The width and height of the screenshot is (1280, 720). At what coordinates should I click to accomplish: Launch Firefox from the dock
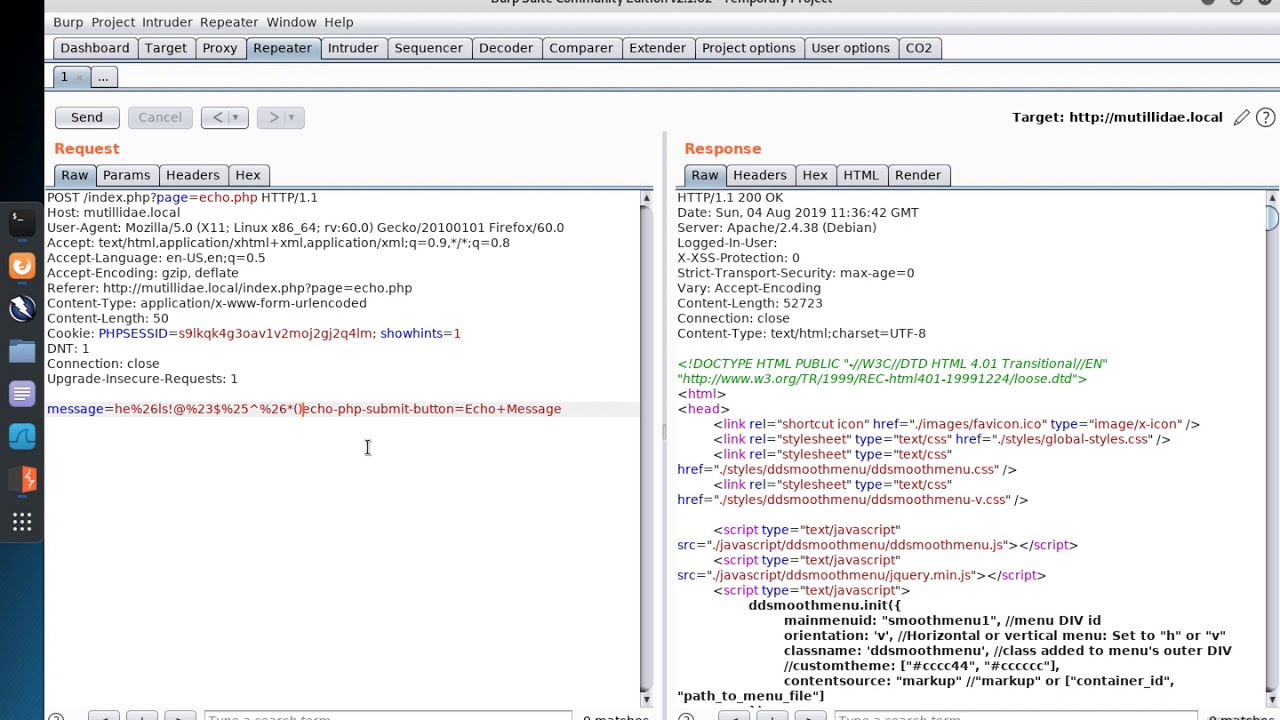pos(22,266)
